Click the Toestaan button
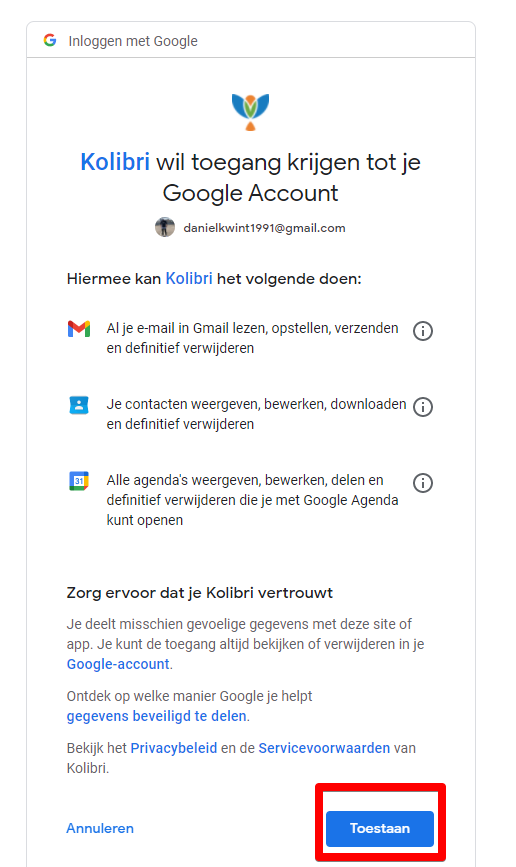516x867 pixels. (380, 828)
